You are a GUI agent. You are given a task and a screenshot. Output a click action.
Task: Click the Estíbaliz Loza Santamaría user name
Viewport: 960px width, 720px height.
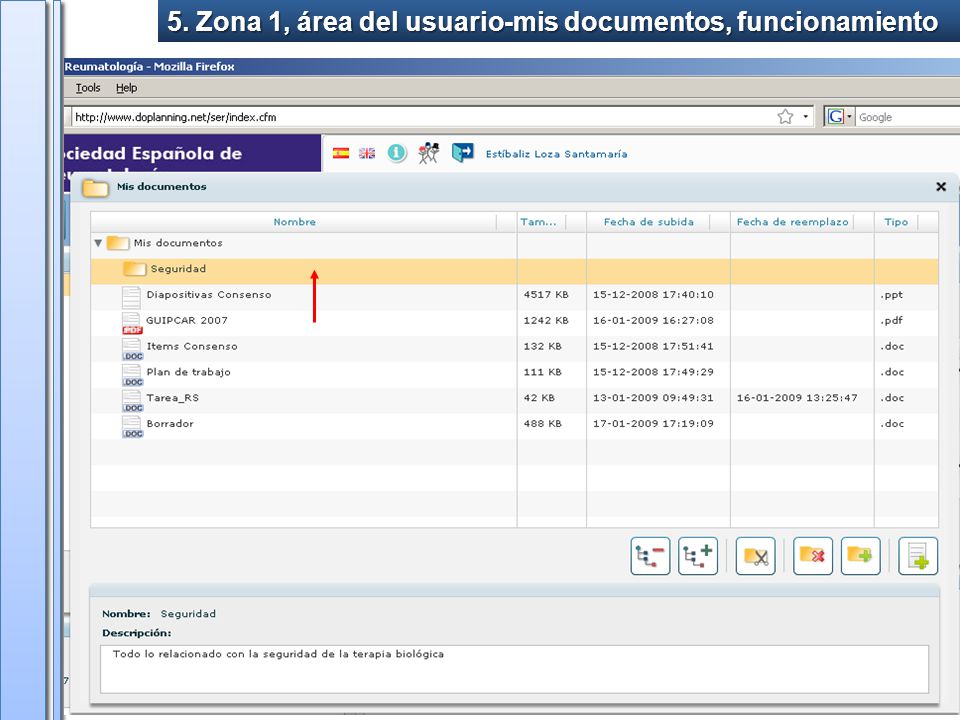[557, 154]
